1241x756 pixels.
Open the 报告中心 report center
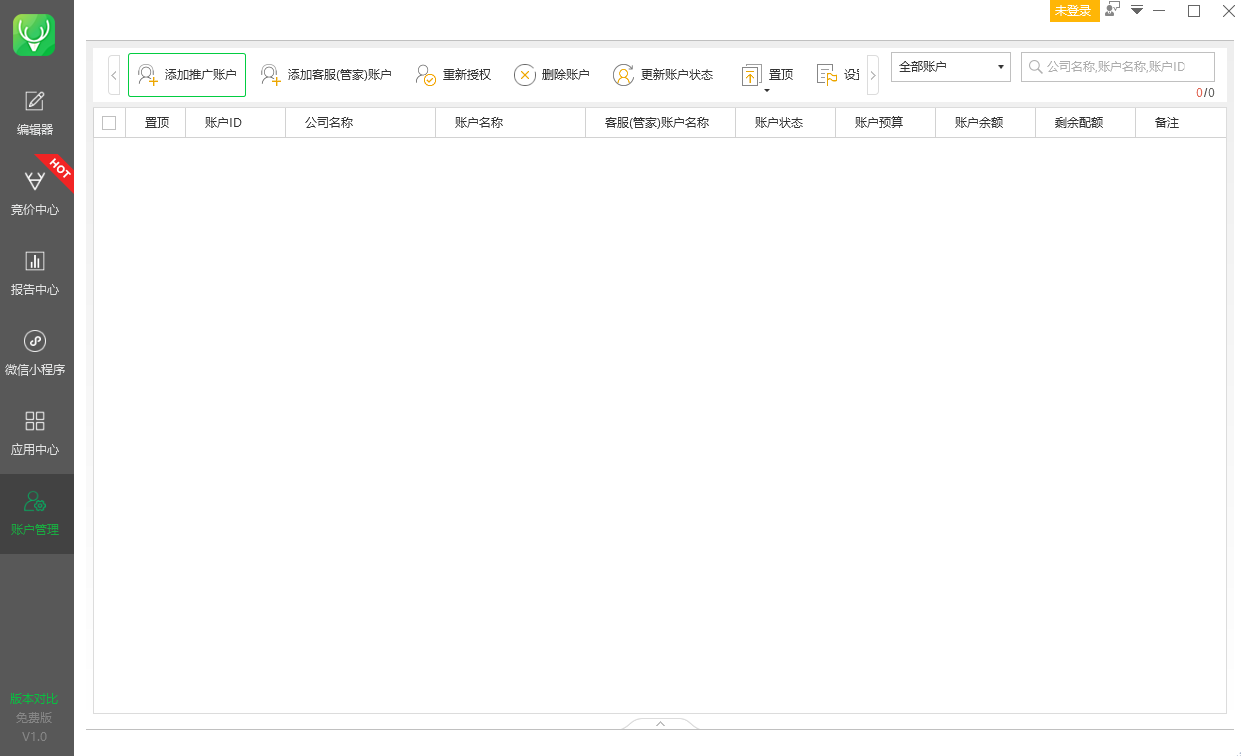(x=35, y=273)
